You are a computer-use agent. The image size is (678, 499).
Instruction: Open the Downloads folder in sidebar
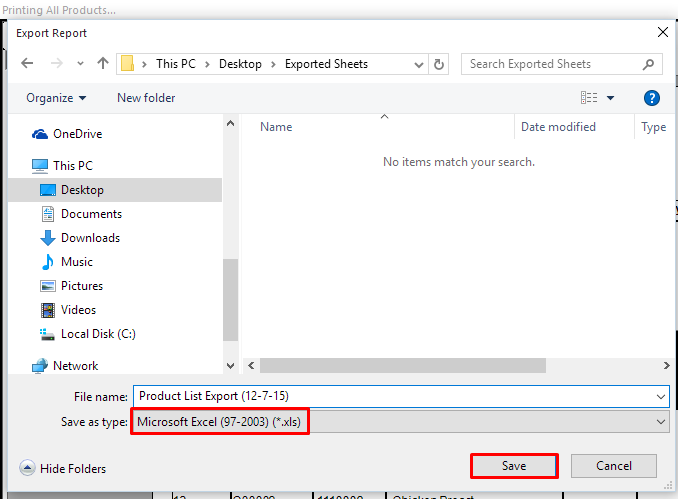89,238
